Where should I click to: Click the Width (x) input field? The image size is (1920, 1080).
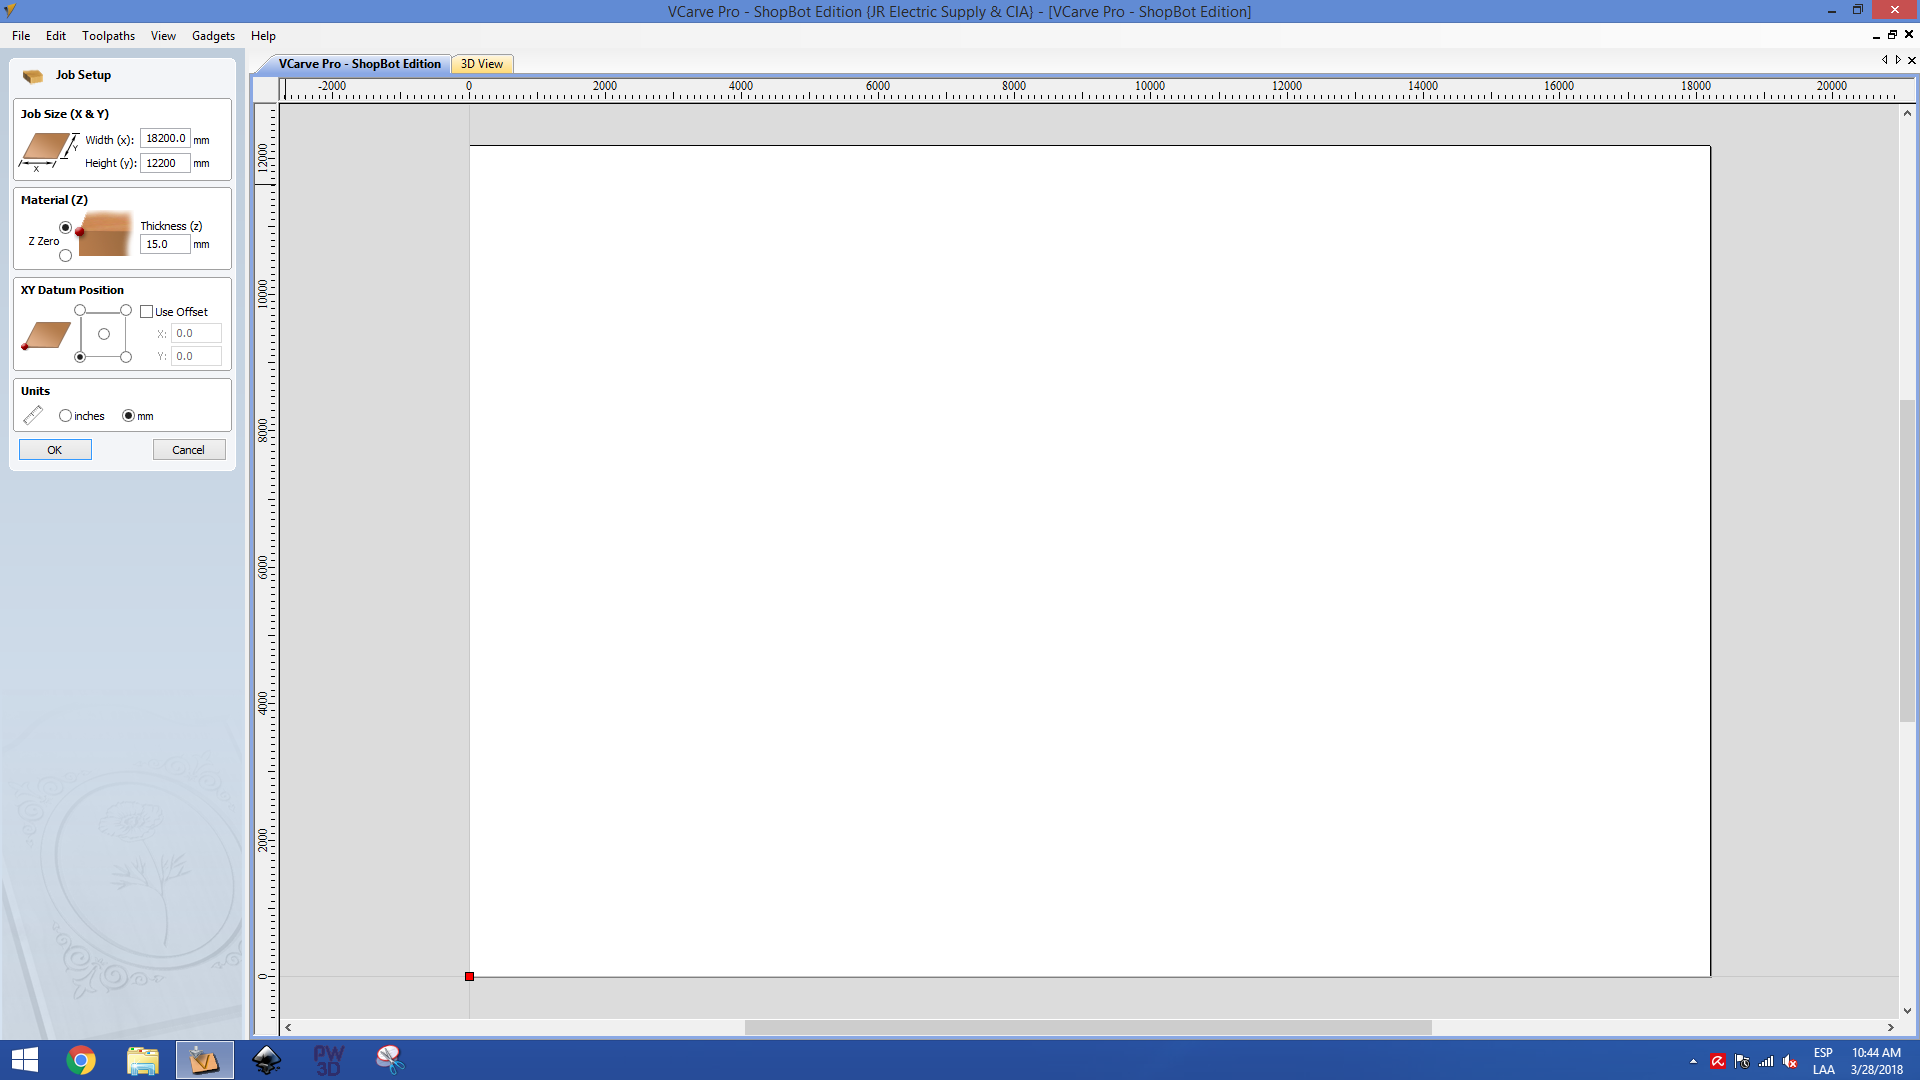coord(165,139)
